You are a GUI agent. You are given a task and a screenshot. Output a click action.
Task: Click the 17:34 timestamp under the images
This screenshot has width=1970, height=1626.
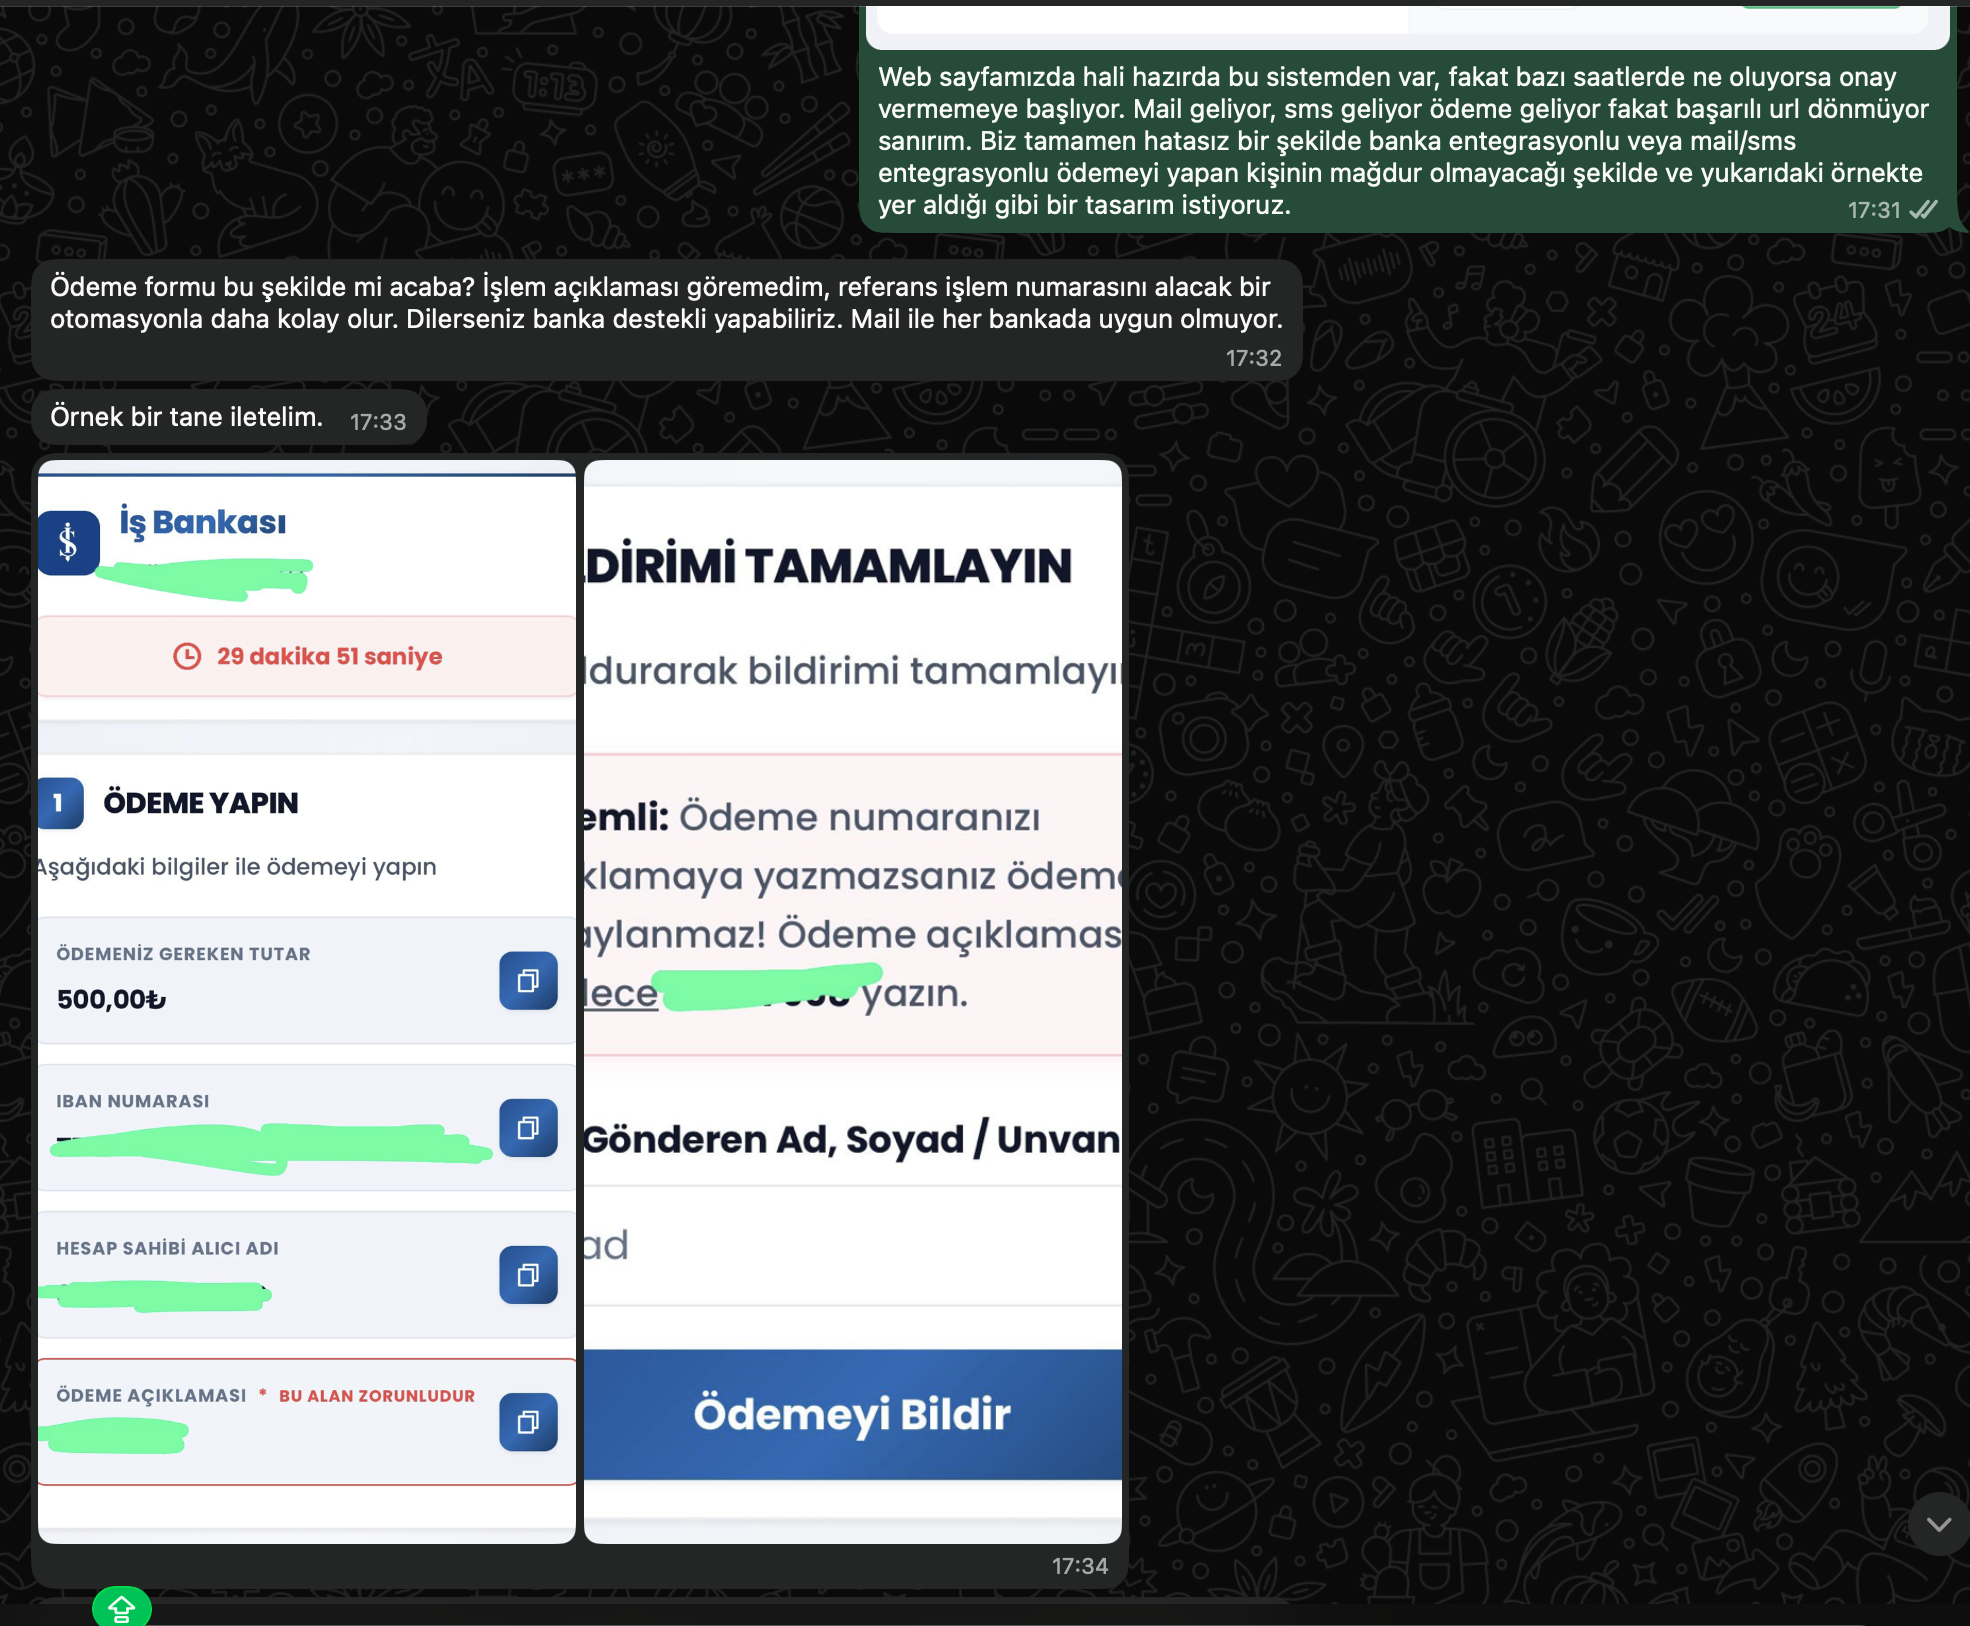[x=1080, y=1566]
